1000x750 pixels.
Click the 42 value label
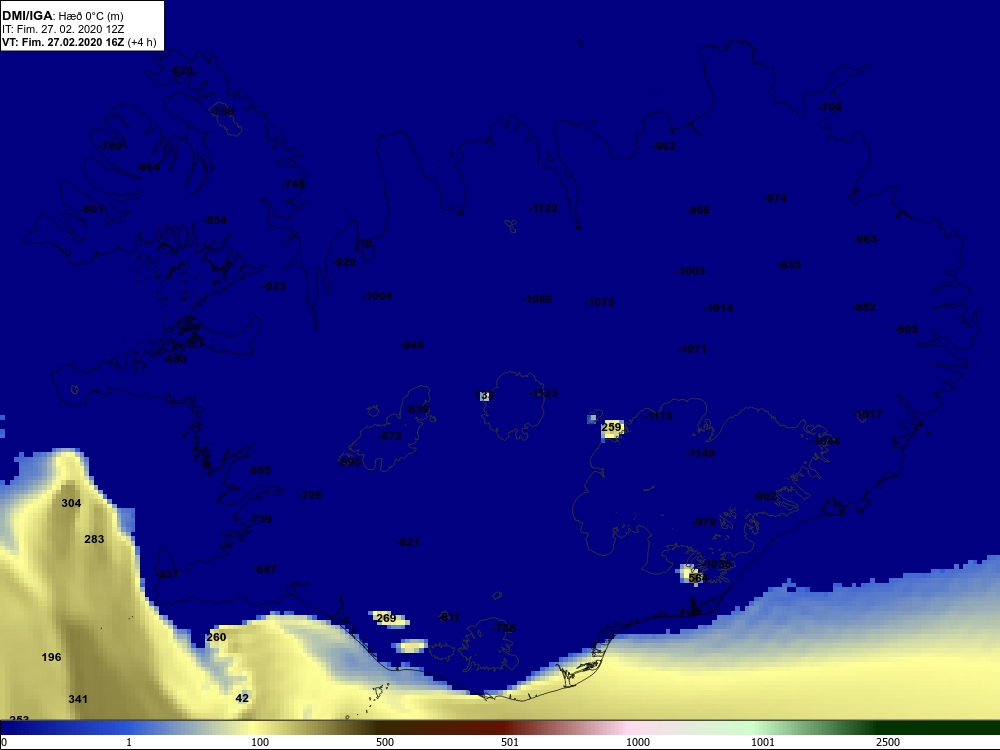pyautogui.click(x=242, y=698)
